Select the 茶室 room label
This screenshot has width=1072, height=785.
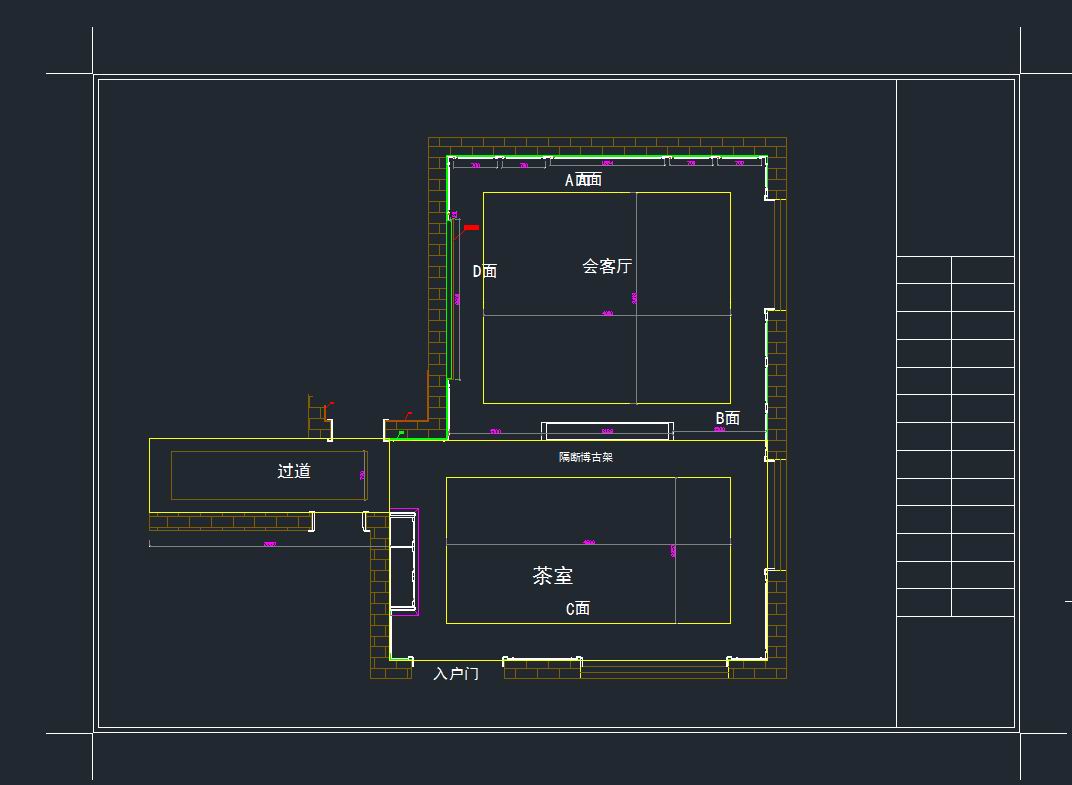click(552, 575)
